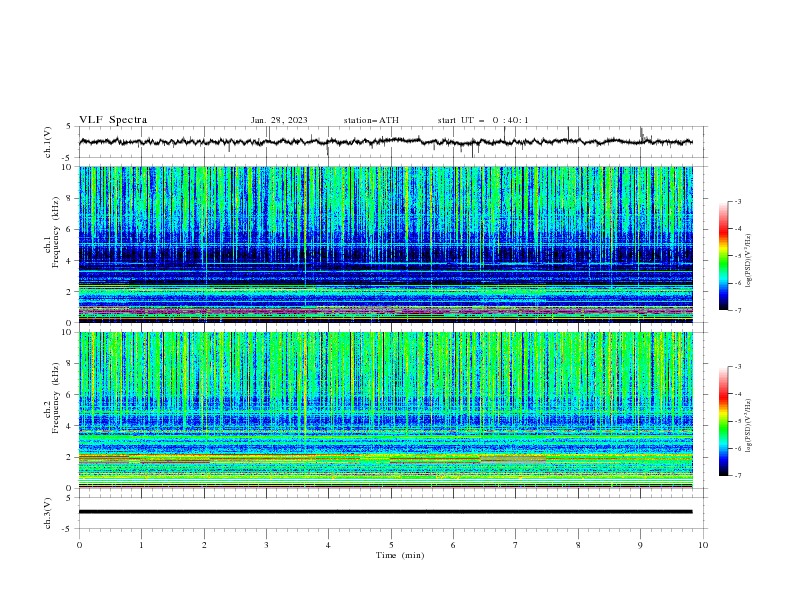The width and height of the screenshot is (792, 612).
Task: Click the time axis tick label "9"
Action: [640, 545]
